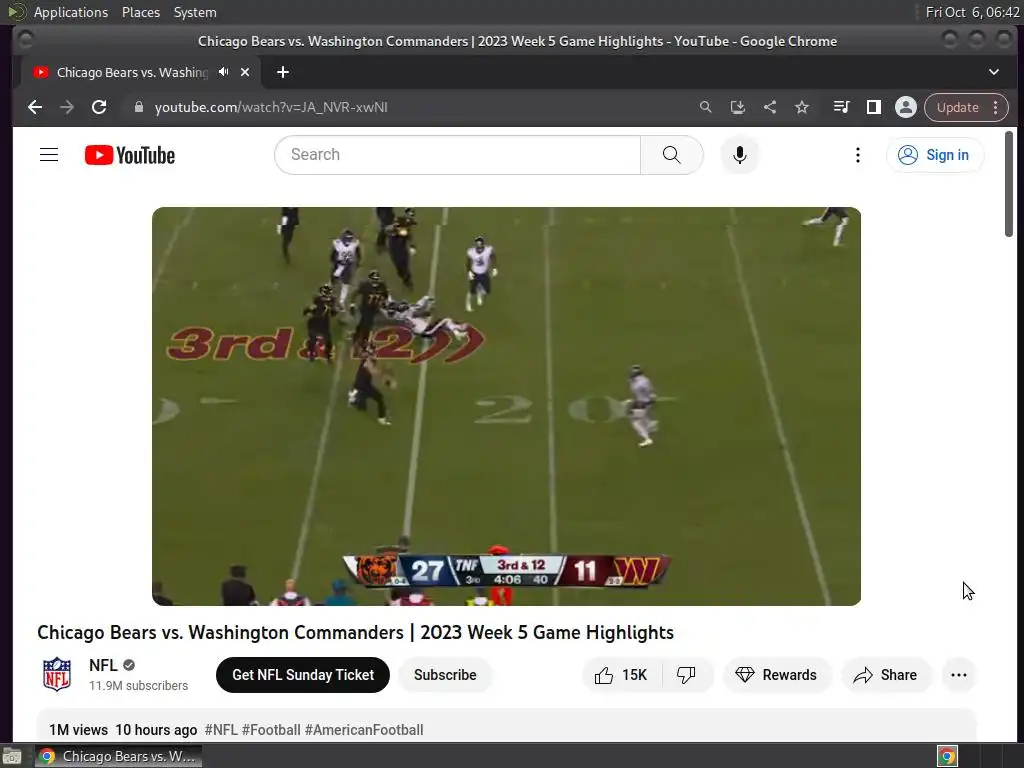Image resolution: width=1024 pixels, height=768 pixels.
Task: Reload the YouTube page
Action: coord(99,107)
